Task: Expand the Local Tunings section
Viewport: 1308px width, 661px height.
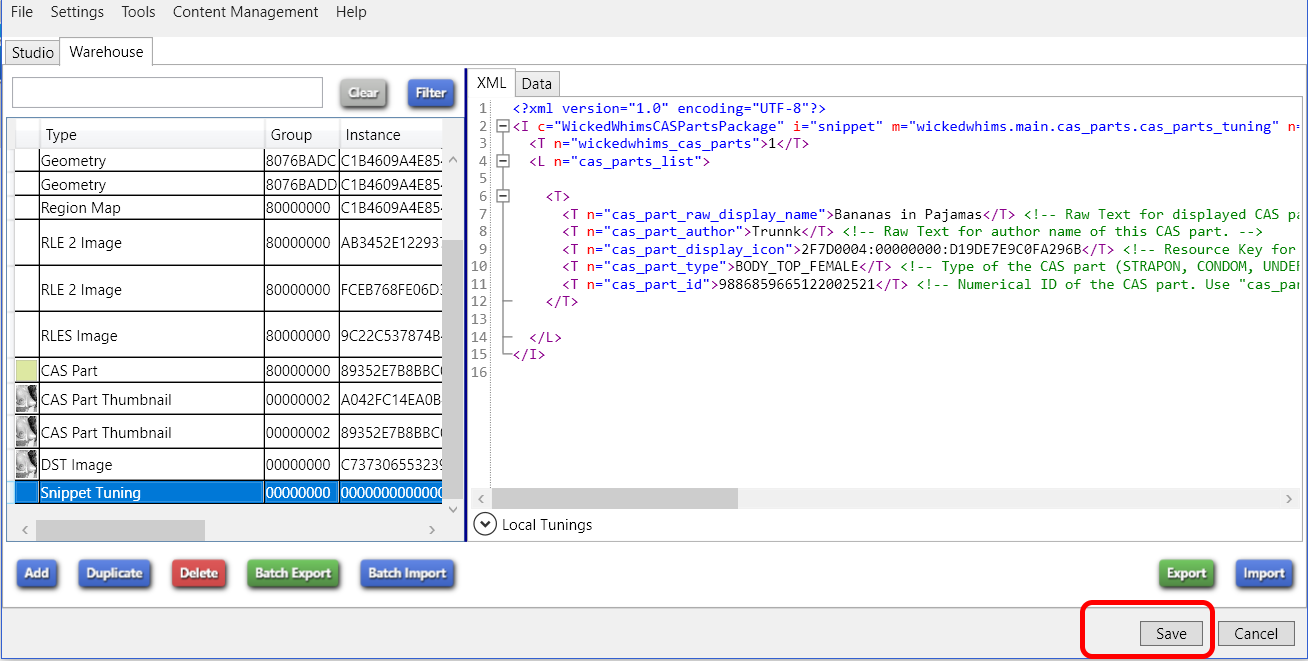Action: pos(485,524)
